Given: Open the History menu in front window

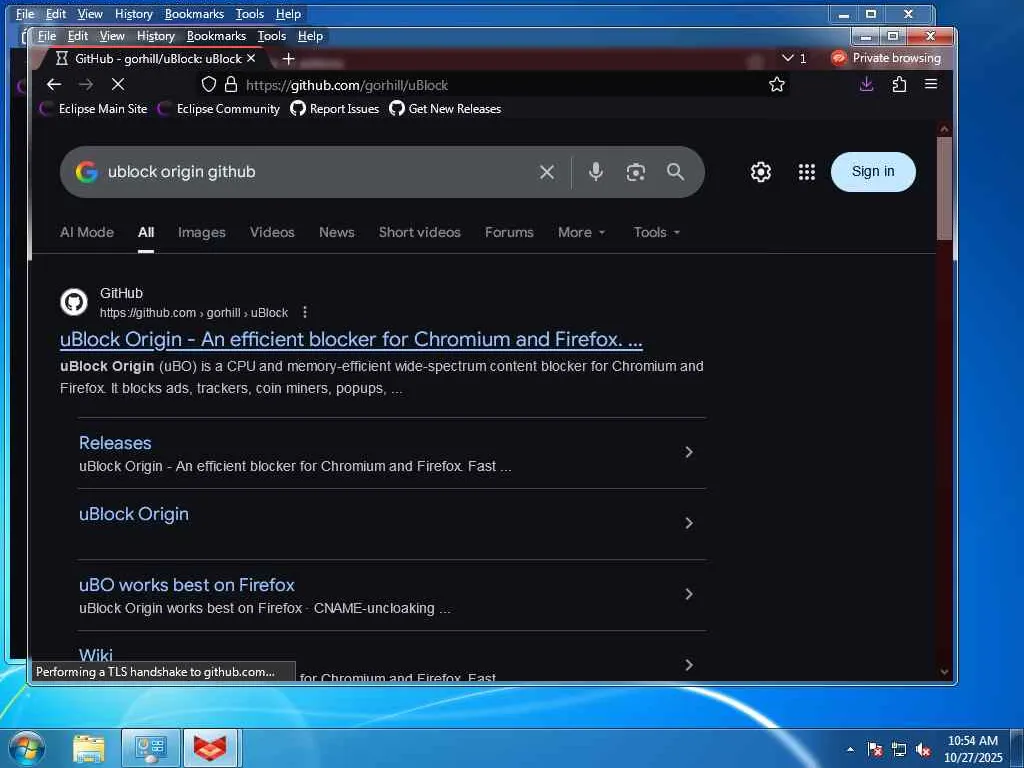Looking at the screenshot, I should tap(155, 36).
